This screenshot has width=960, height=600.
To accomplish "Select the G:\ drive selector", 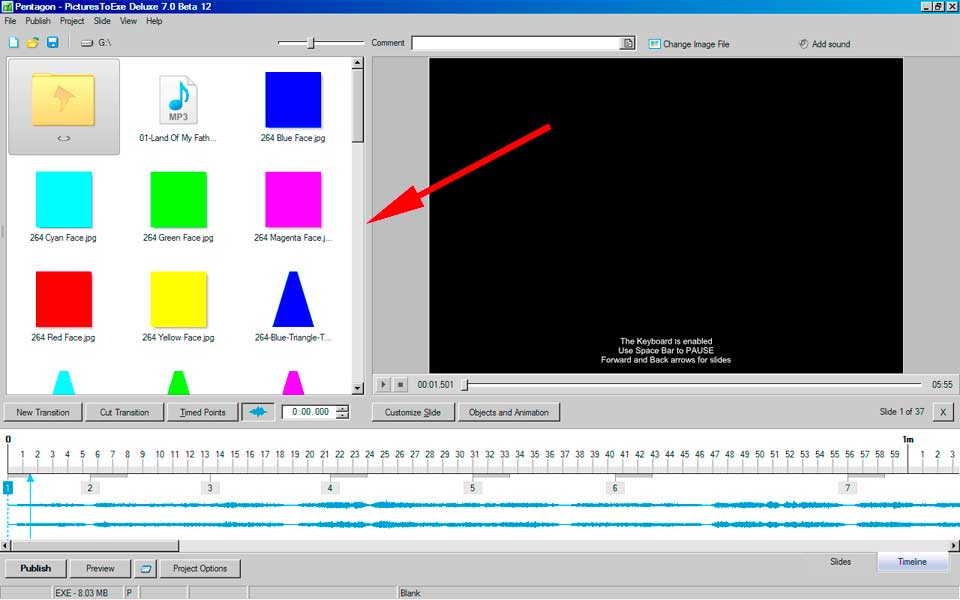I will pos(97,44).
